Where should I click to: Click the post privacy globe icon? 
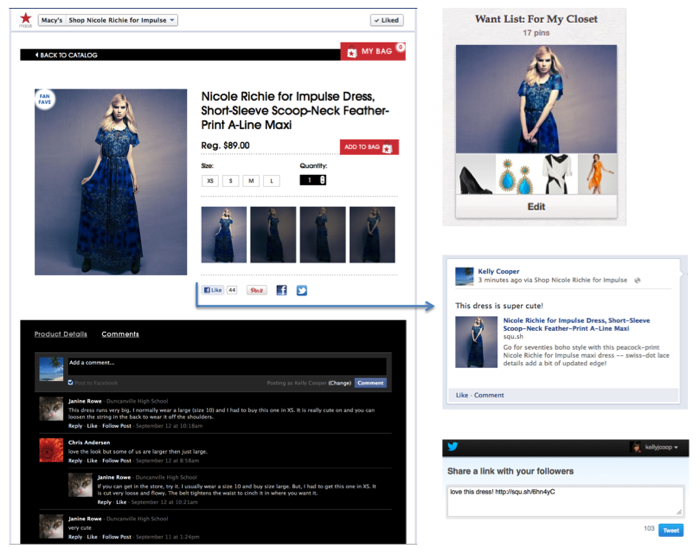coord(638,280)
